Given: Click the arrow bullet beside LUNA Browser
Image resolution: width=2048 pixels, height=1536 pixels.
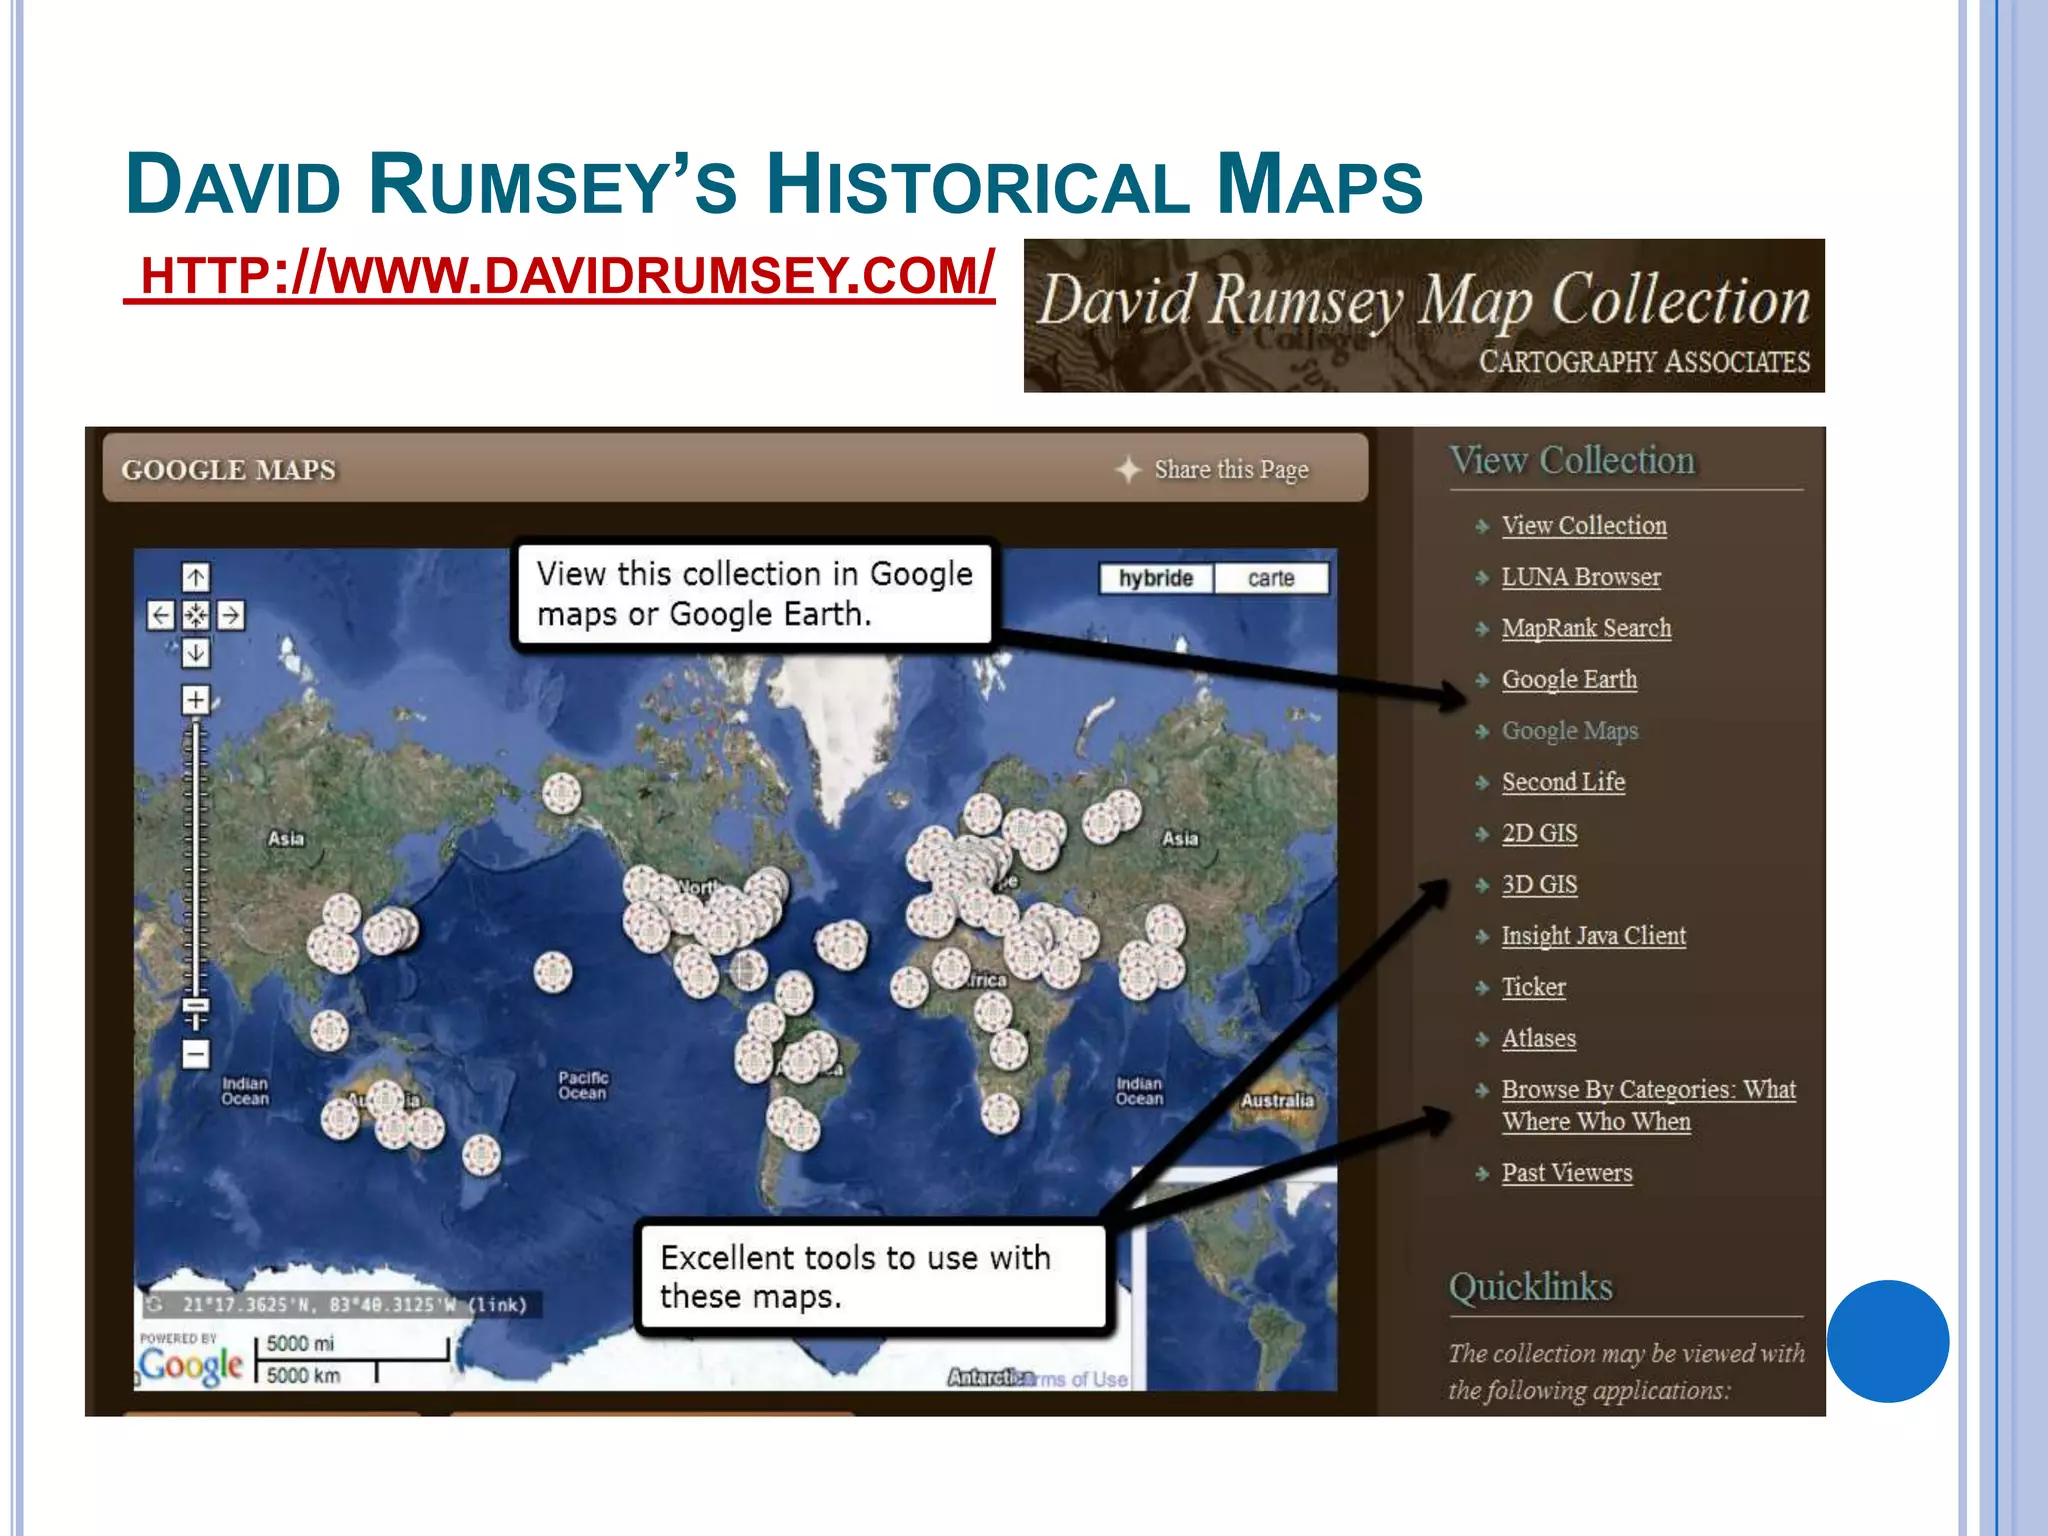Looking at the screenshot, I should coord(1482,577).
